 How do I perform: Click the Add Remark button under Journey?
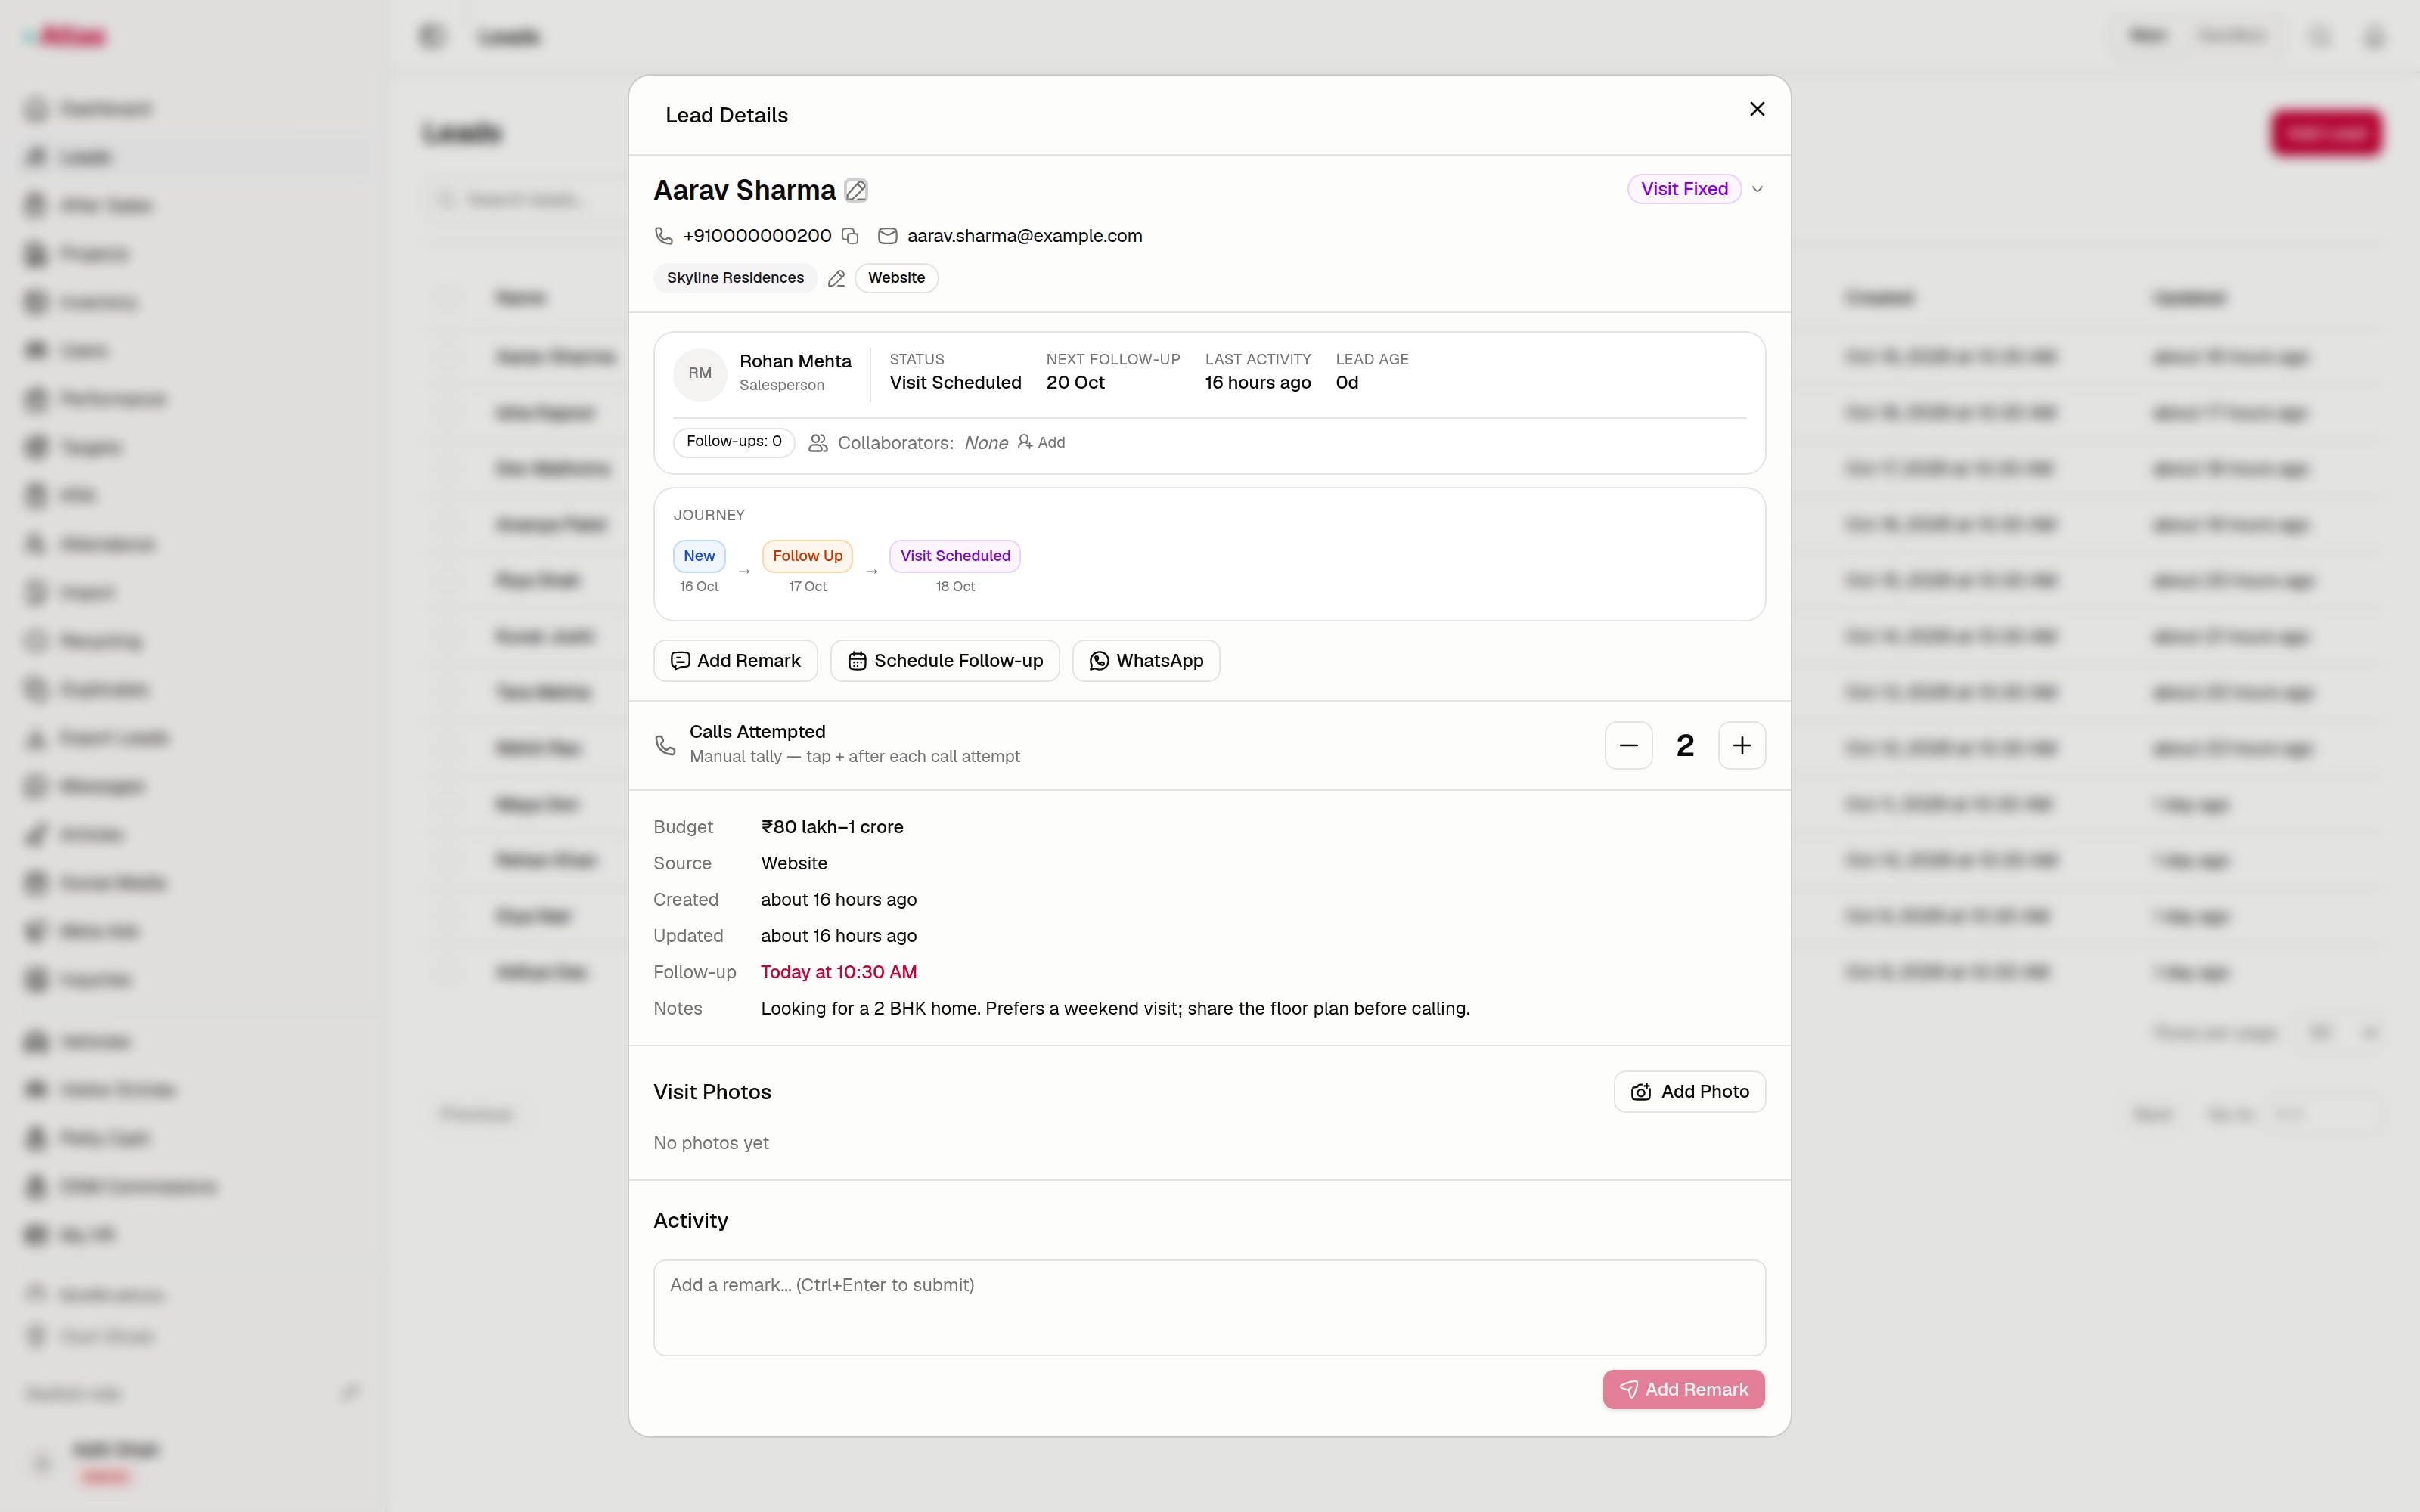point(735,661)
